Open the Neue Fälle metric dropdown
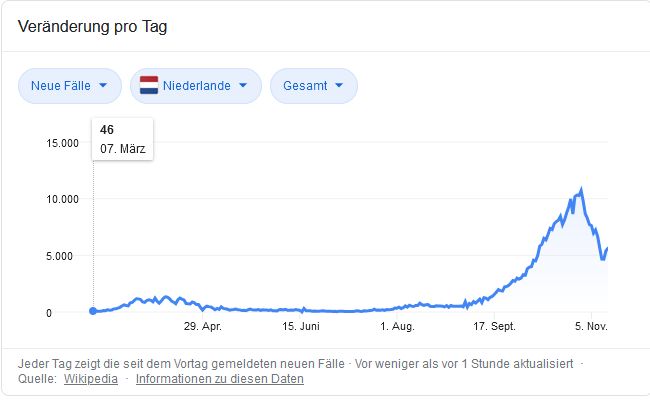This screenshot has width=650, height=400. [69, 86]
